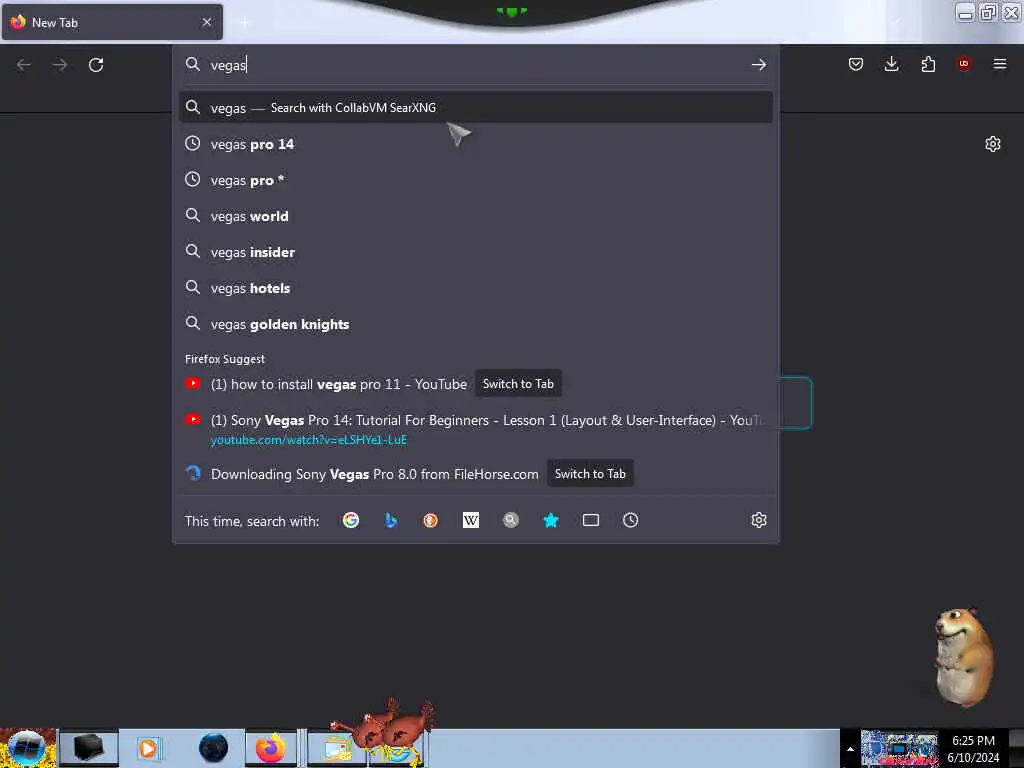Search bookmarks with the star icon
This screenshot has height=768, width=1024.
click(551, 520)
